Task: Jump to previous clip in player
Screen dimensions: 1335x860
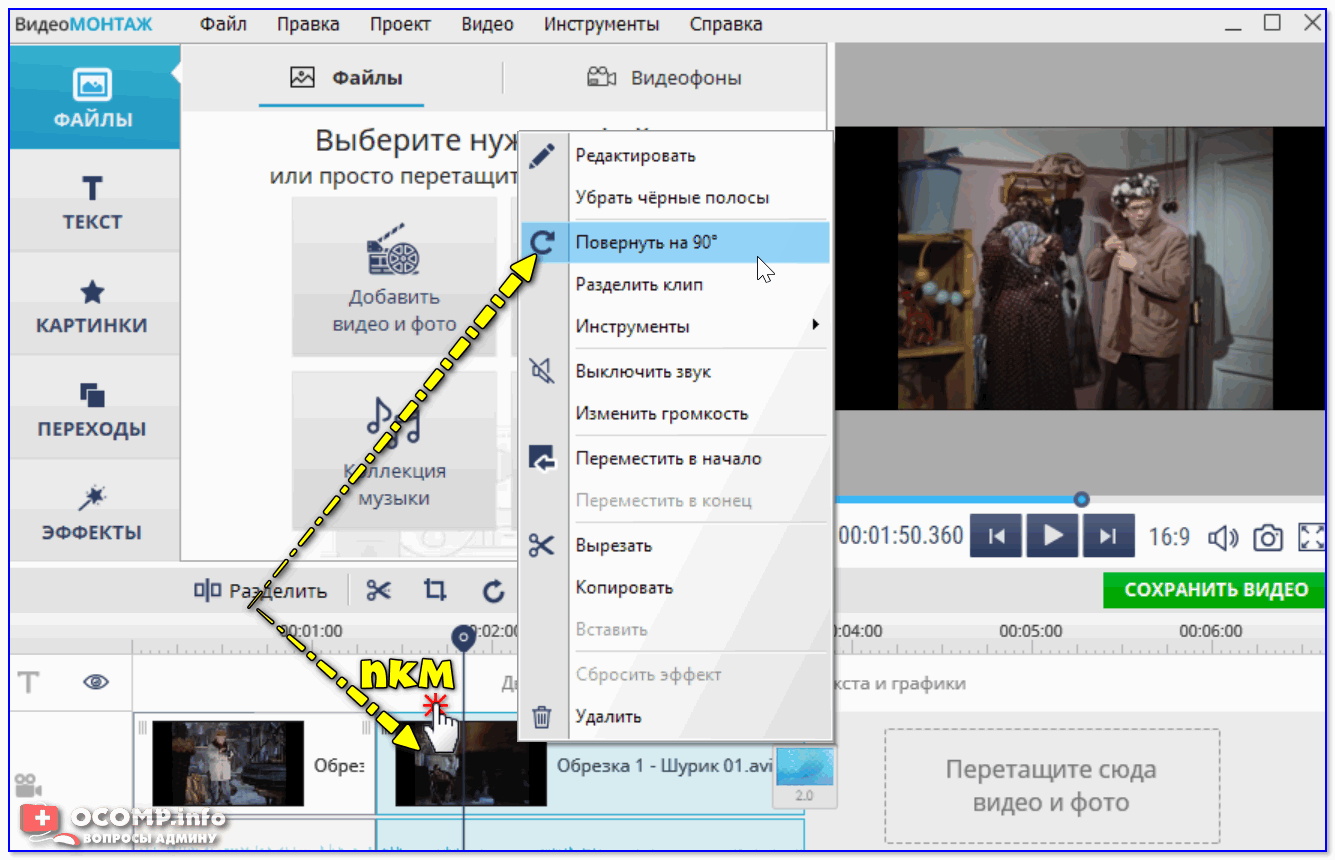Action: pos(997,536)
